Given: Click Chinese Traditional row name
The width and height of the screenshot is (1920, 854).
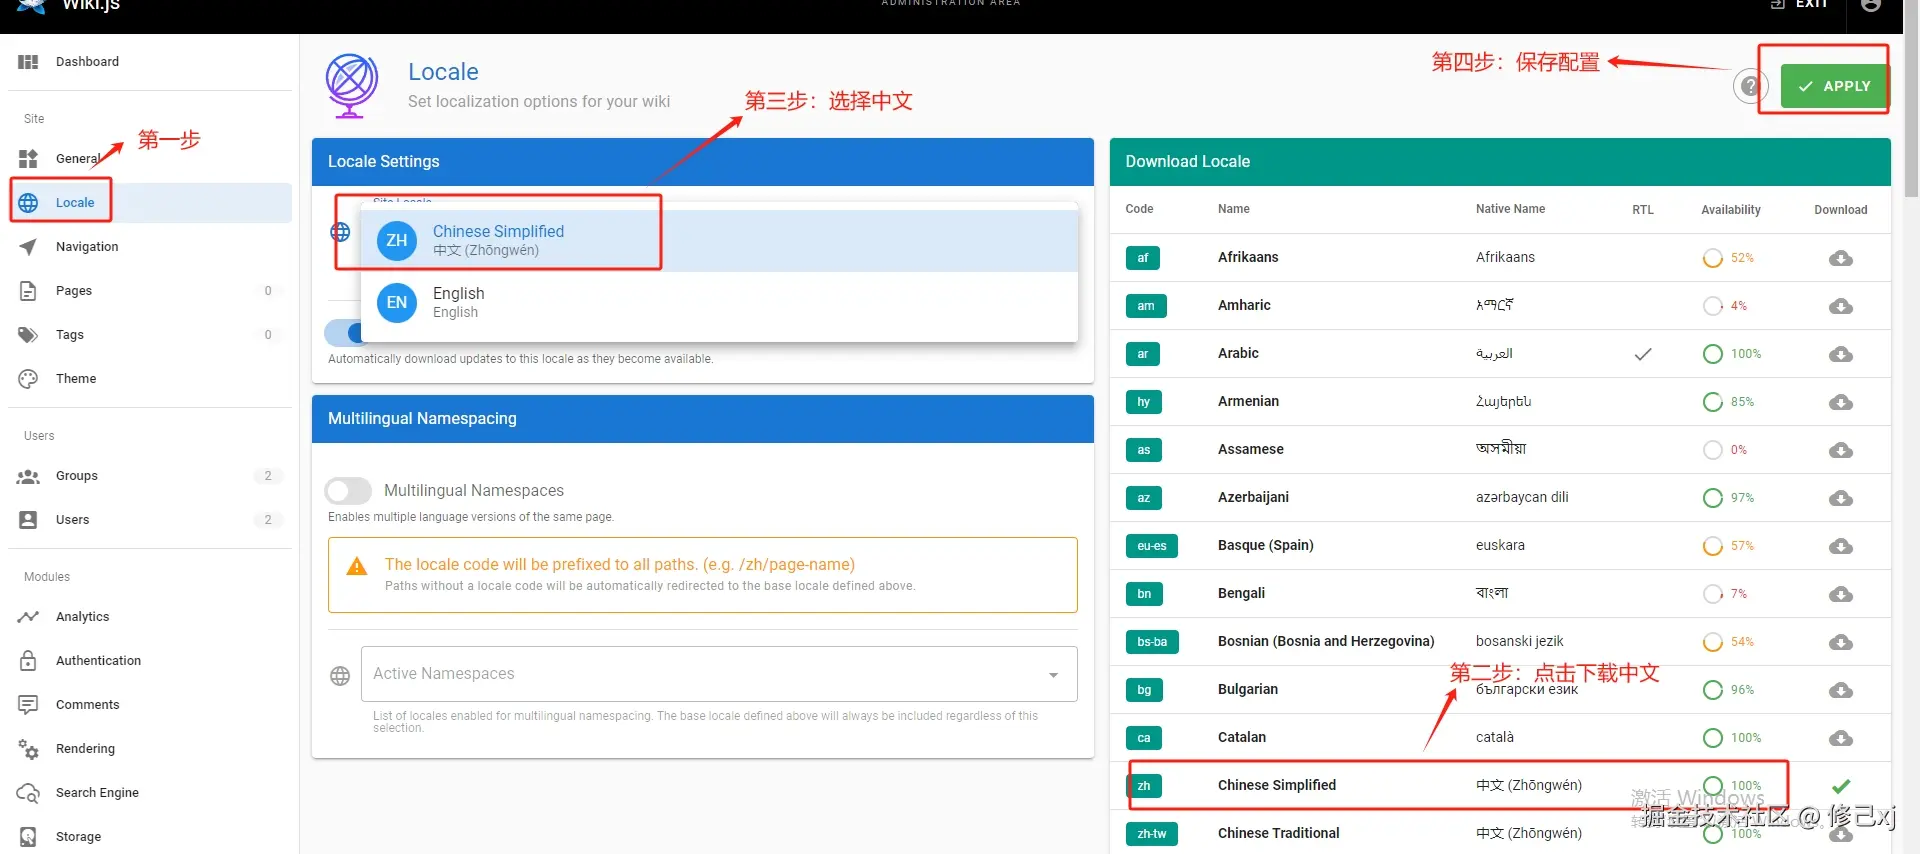Looking at the screenshot, I should point(1278,833).
